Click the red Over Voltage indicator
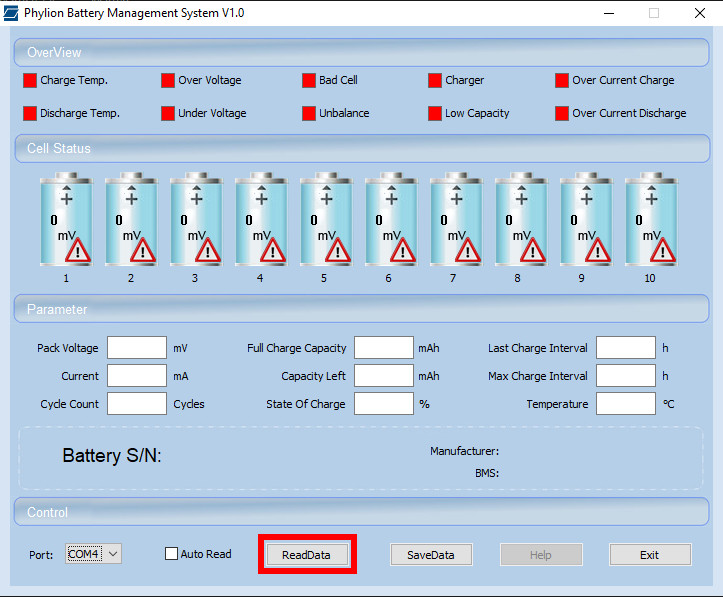 [x=168, y=80]
